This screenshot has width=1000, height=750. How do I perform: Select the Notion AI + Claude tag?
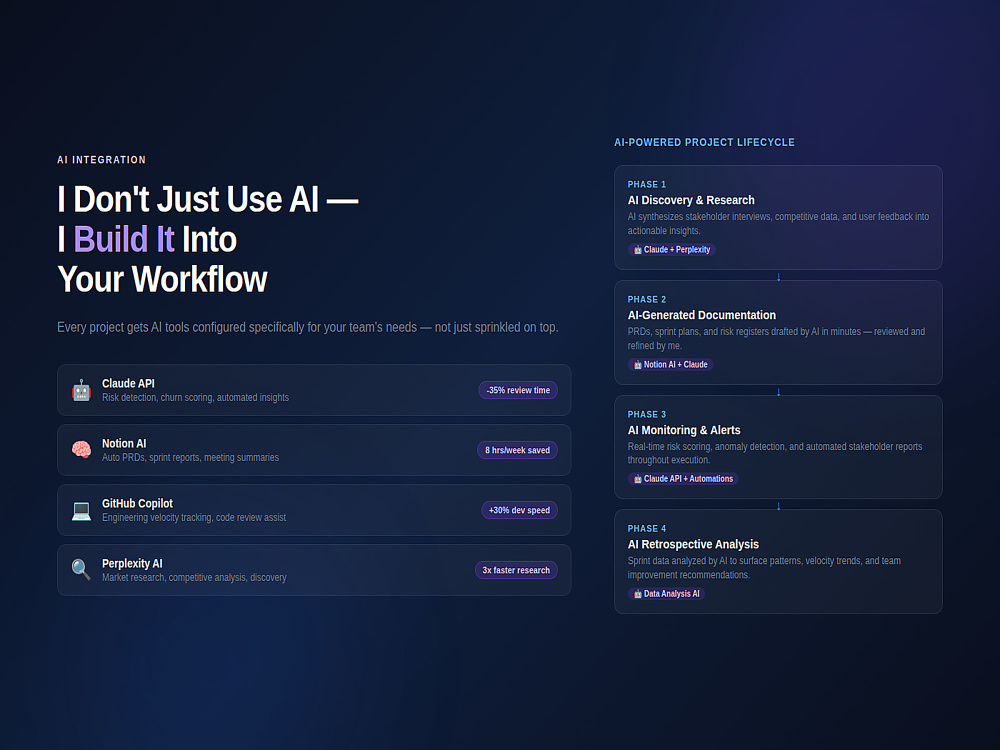[x=670, y=365]
